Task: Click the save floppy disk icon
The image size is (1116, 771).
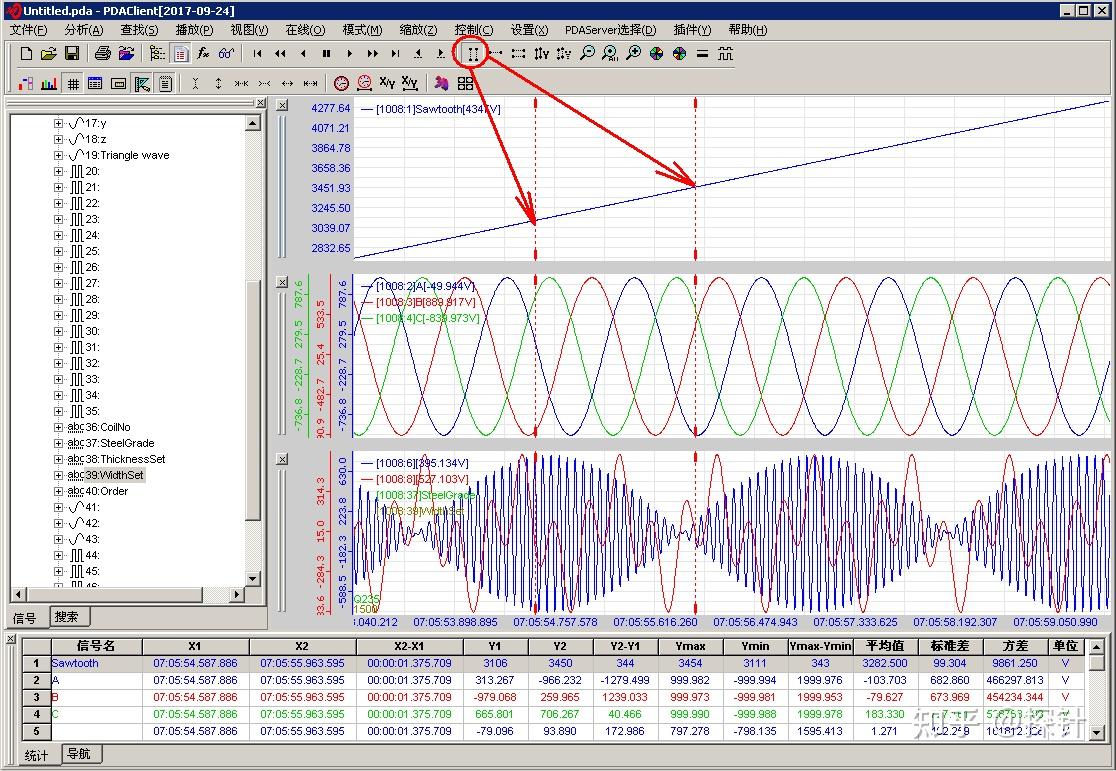Action: (72, 53)
